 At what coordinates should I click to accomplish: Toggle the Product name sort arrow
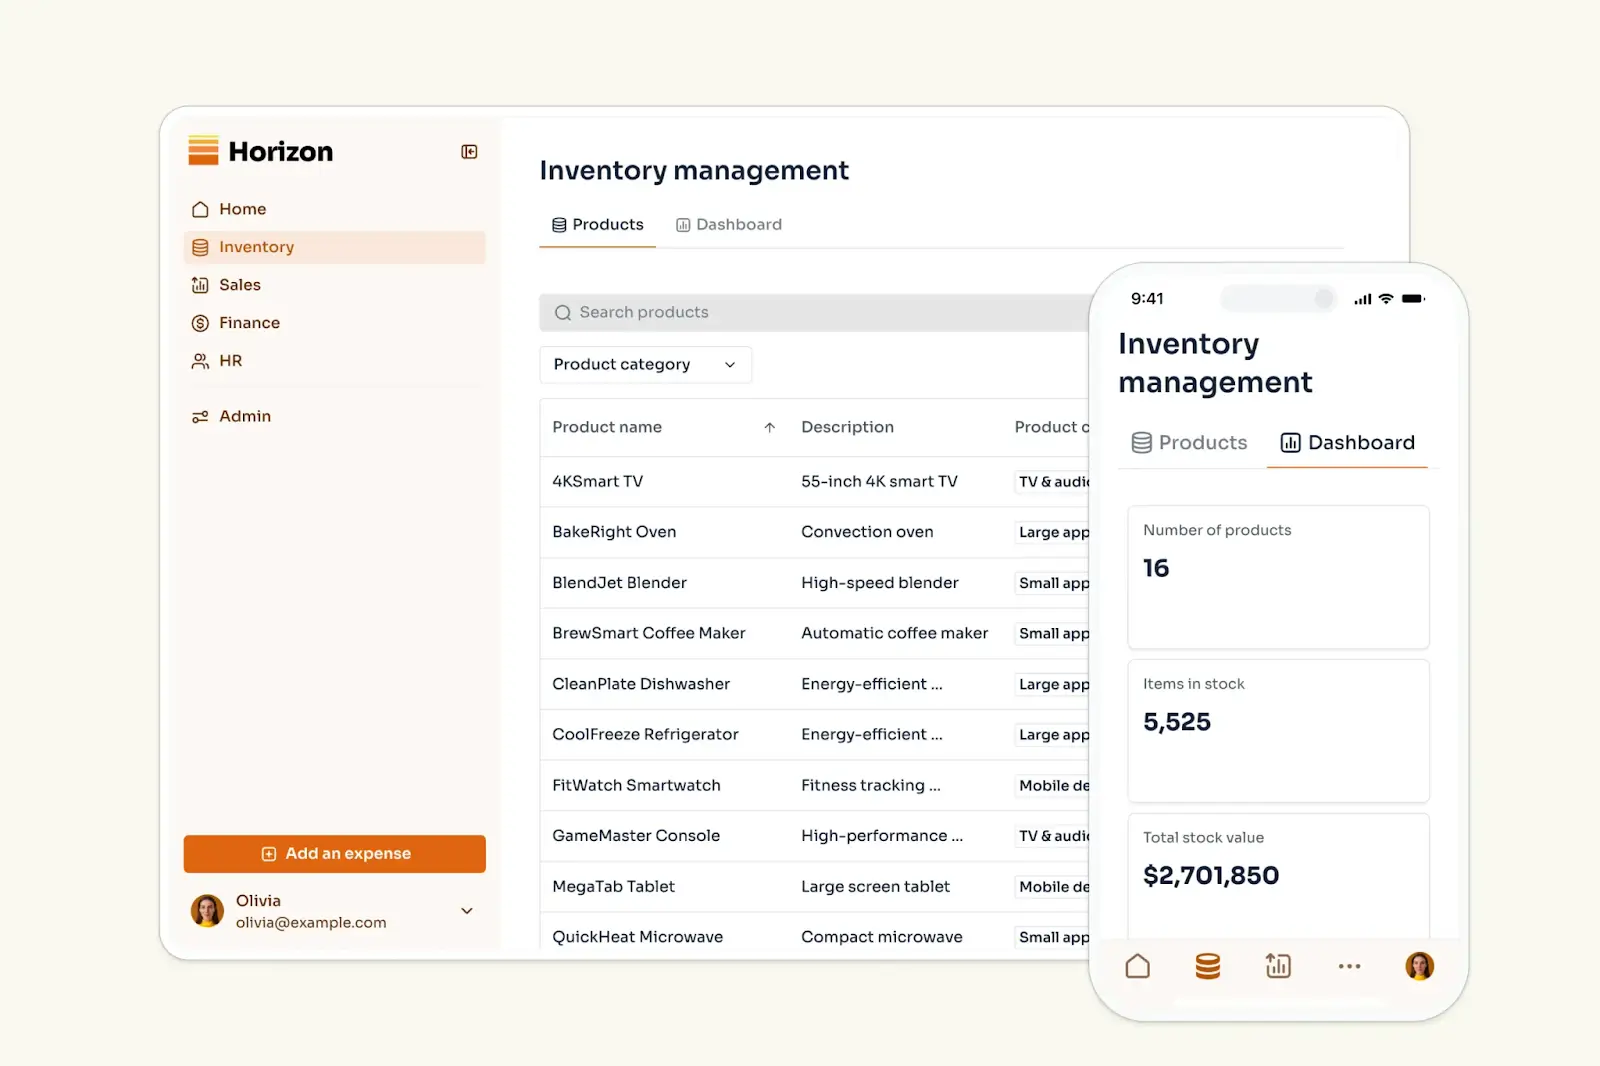click(770, 427)
